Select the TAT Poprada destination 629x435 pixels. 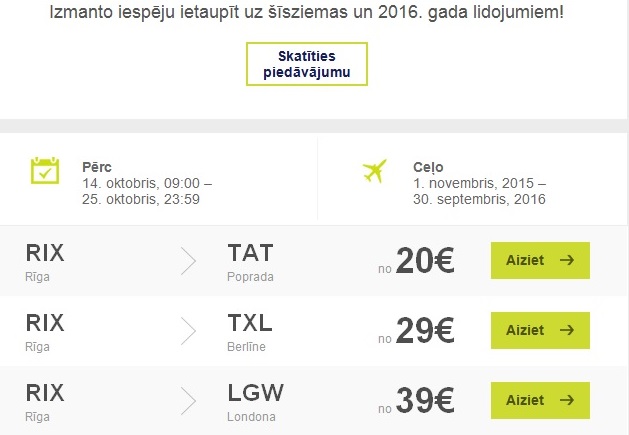250,262
